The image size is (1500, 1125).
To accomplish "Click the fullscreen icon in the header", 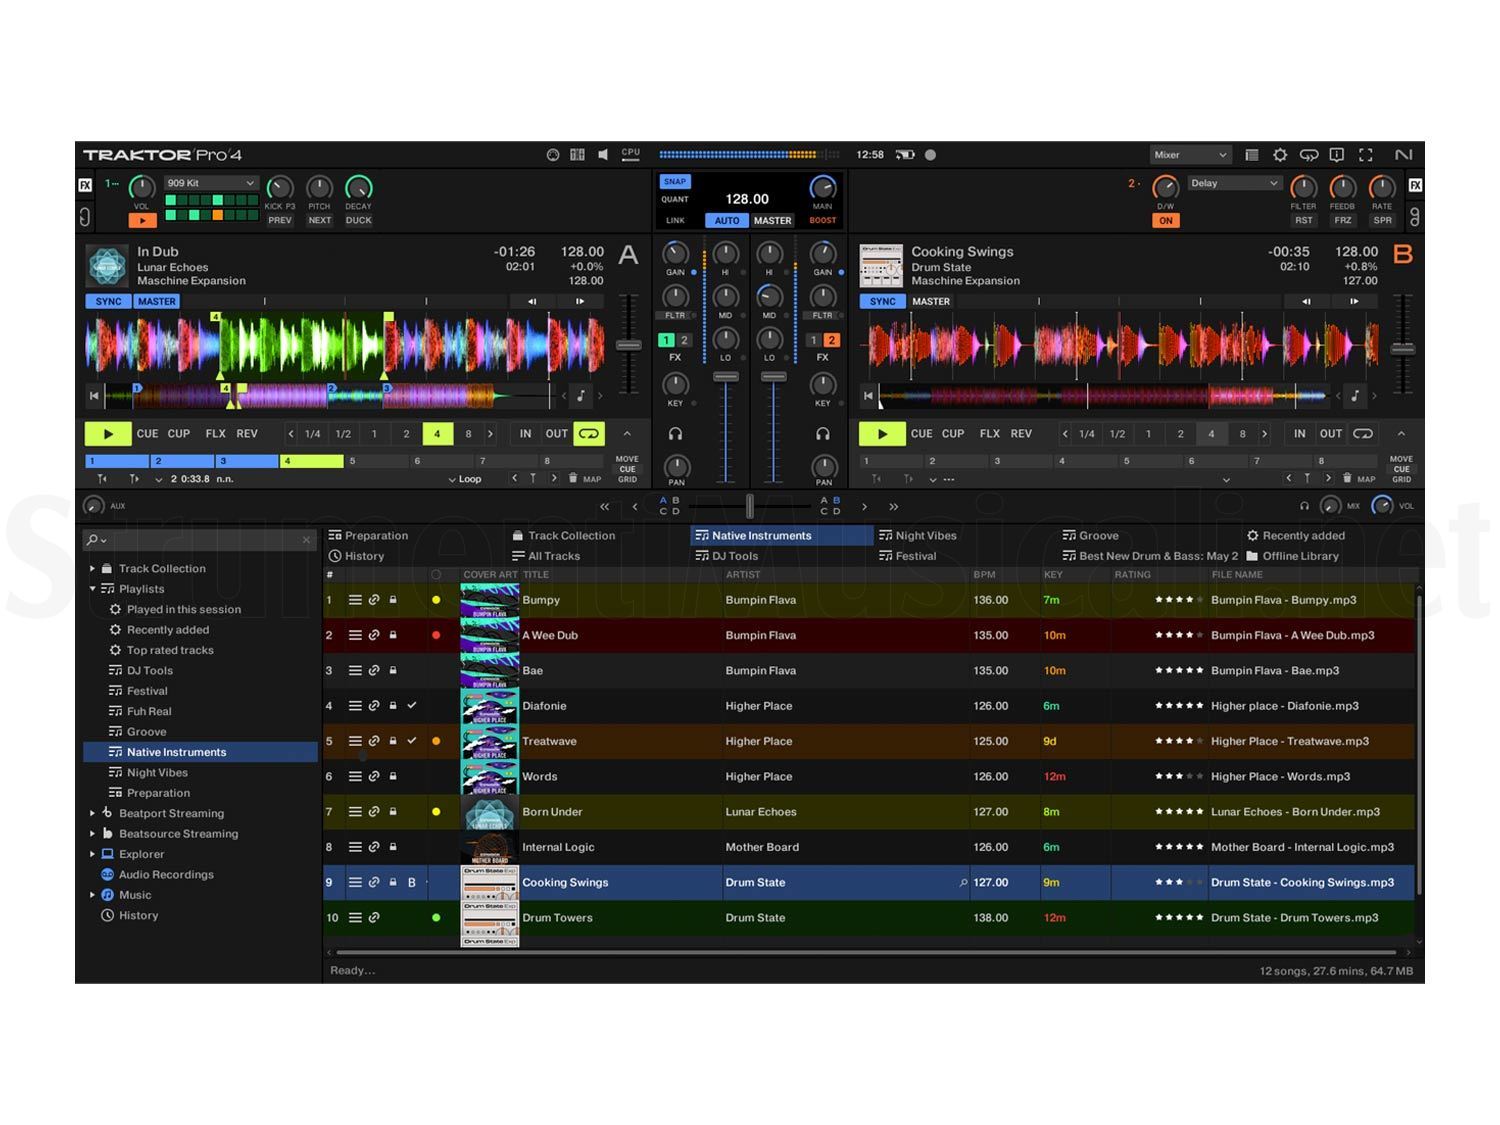I will [1366, 155].
